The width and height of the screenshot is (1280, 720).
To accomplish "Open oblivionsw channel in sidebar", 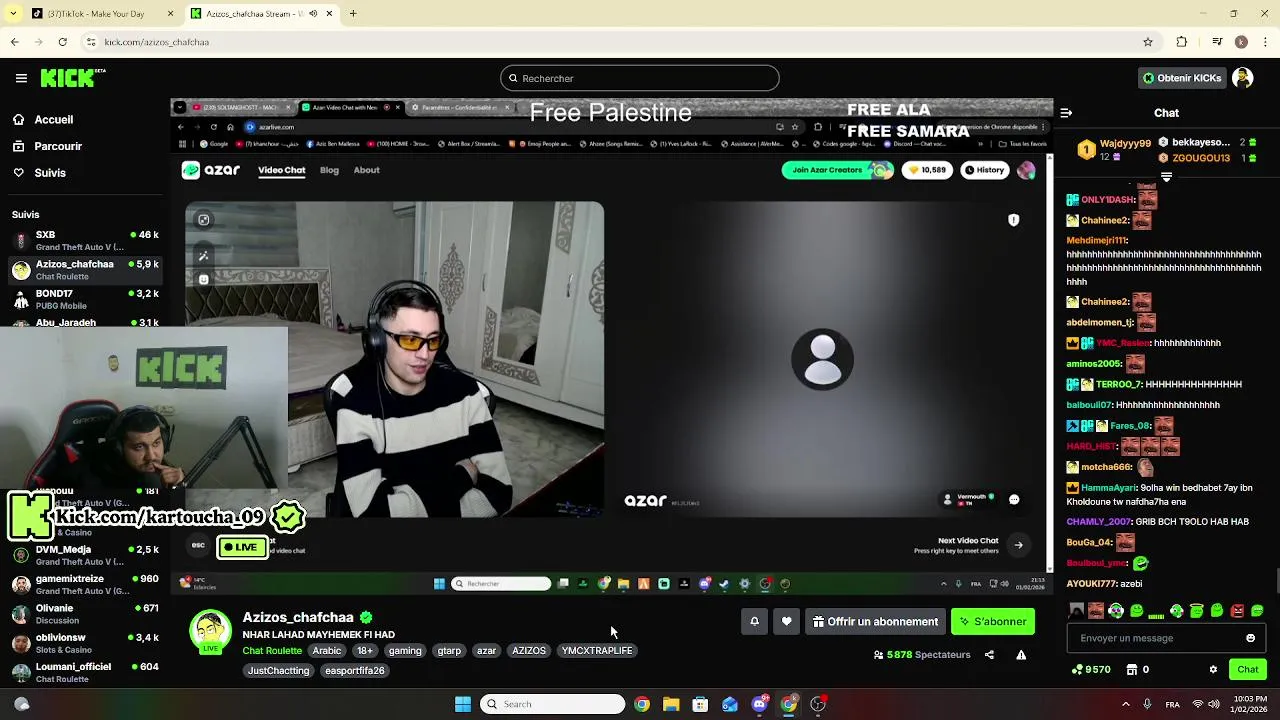I will 85,643.
